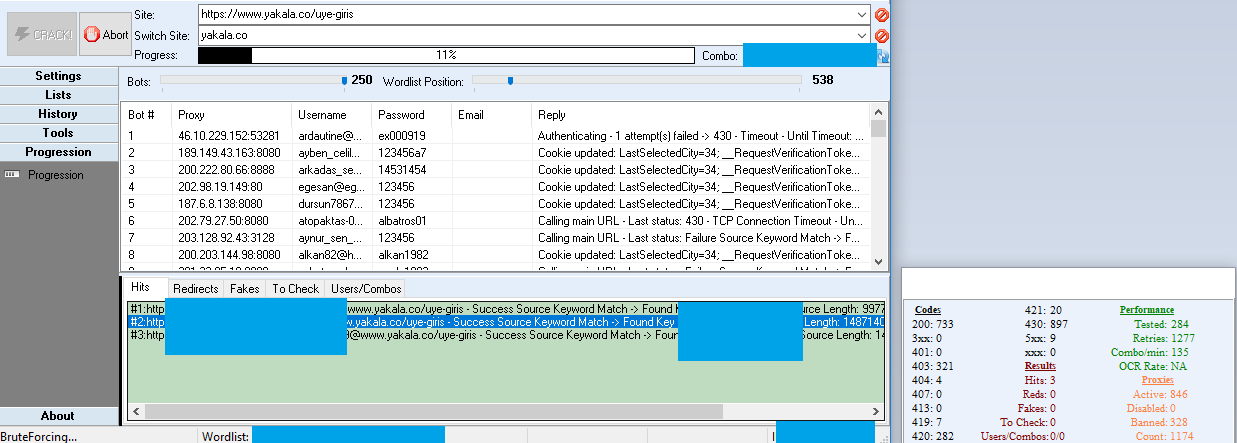Click the Codes heading in stats panel
Screen dimensions: 1237x443
coord(927,310)
